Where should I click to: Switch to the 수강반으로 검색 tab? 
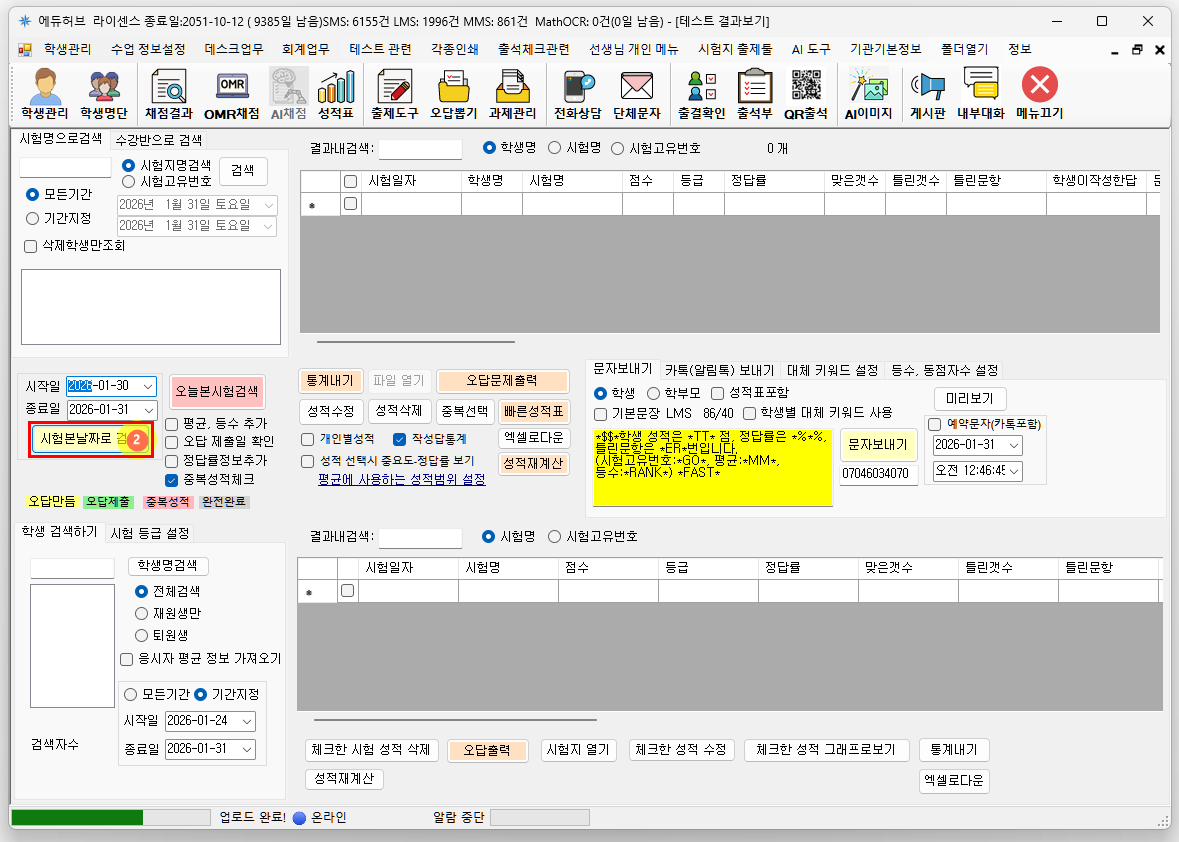point(158,140)
